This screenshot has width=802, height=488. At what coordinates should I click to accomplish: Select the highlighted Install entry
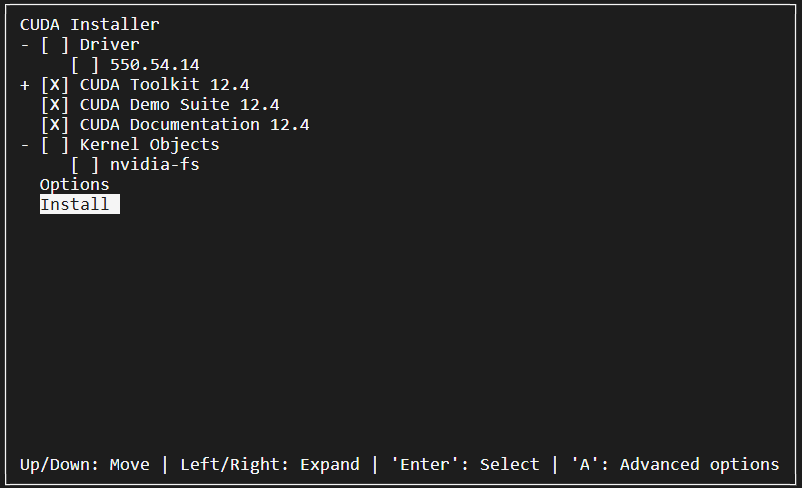[x=80, y=204]
